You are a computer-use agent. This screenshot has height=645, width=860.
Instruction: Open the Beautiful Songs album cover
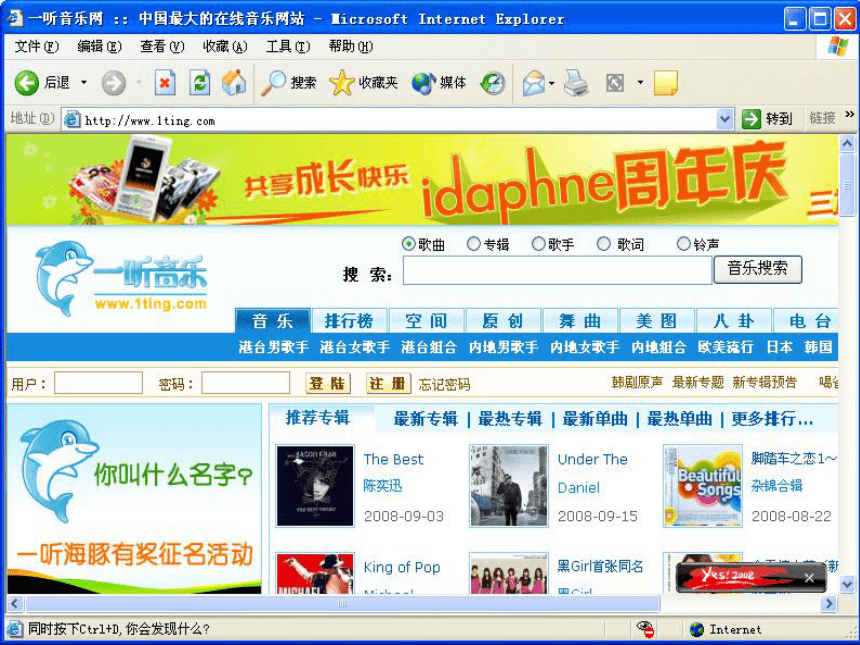[x=702, y=486]
